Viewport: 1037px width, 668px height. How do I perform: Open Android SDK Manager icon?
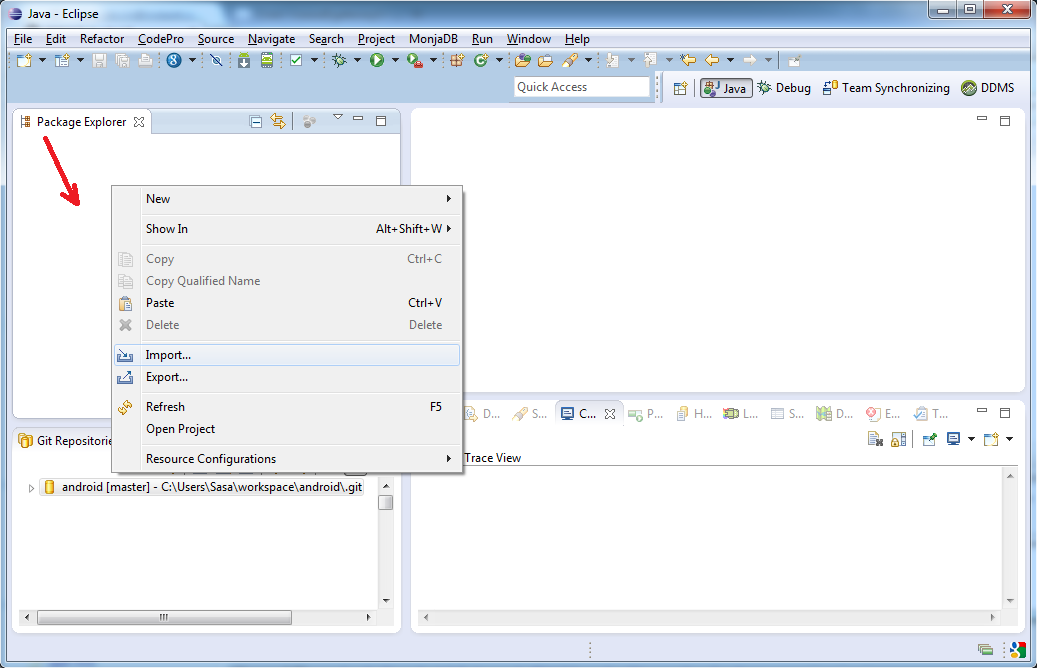(x=244, y=61)
